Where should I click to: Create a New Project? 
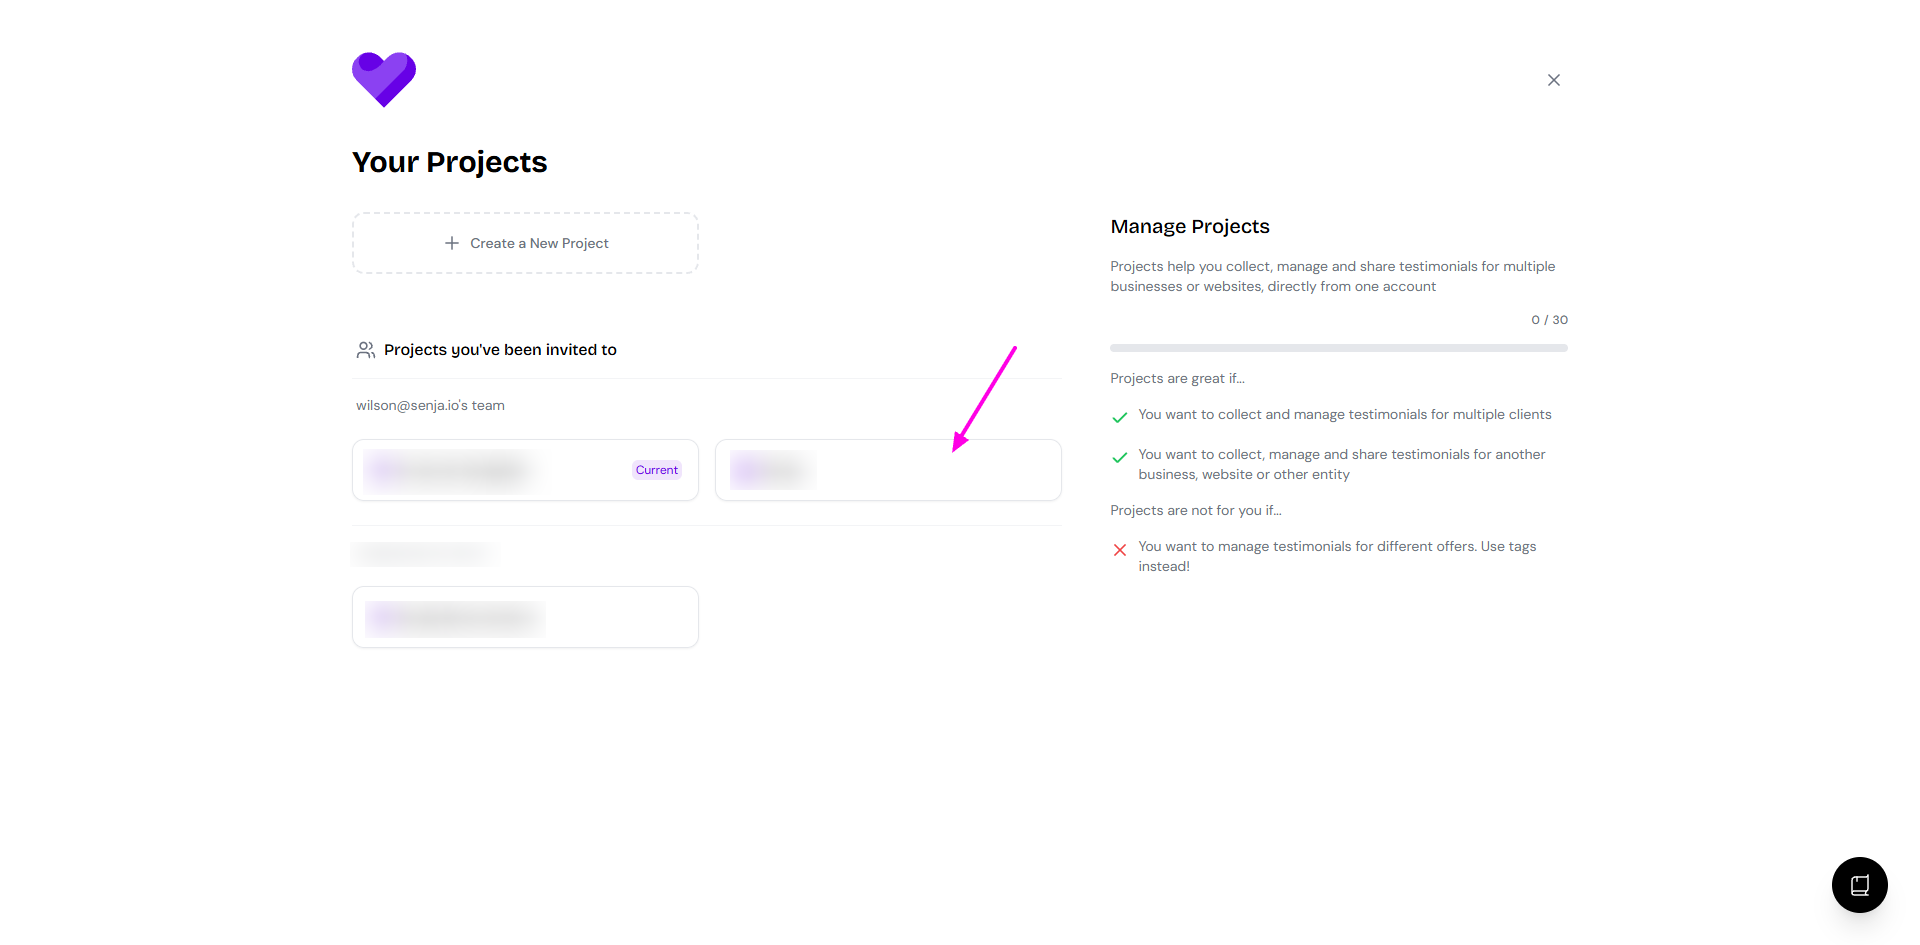coord(539,243)
